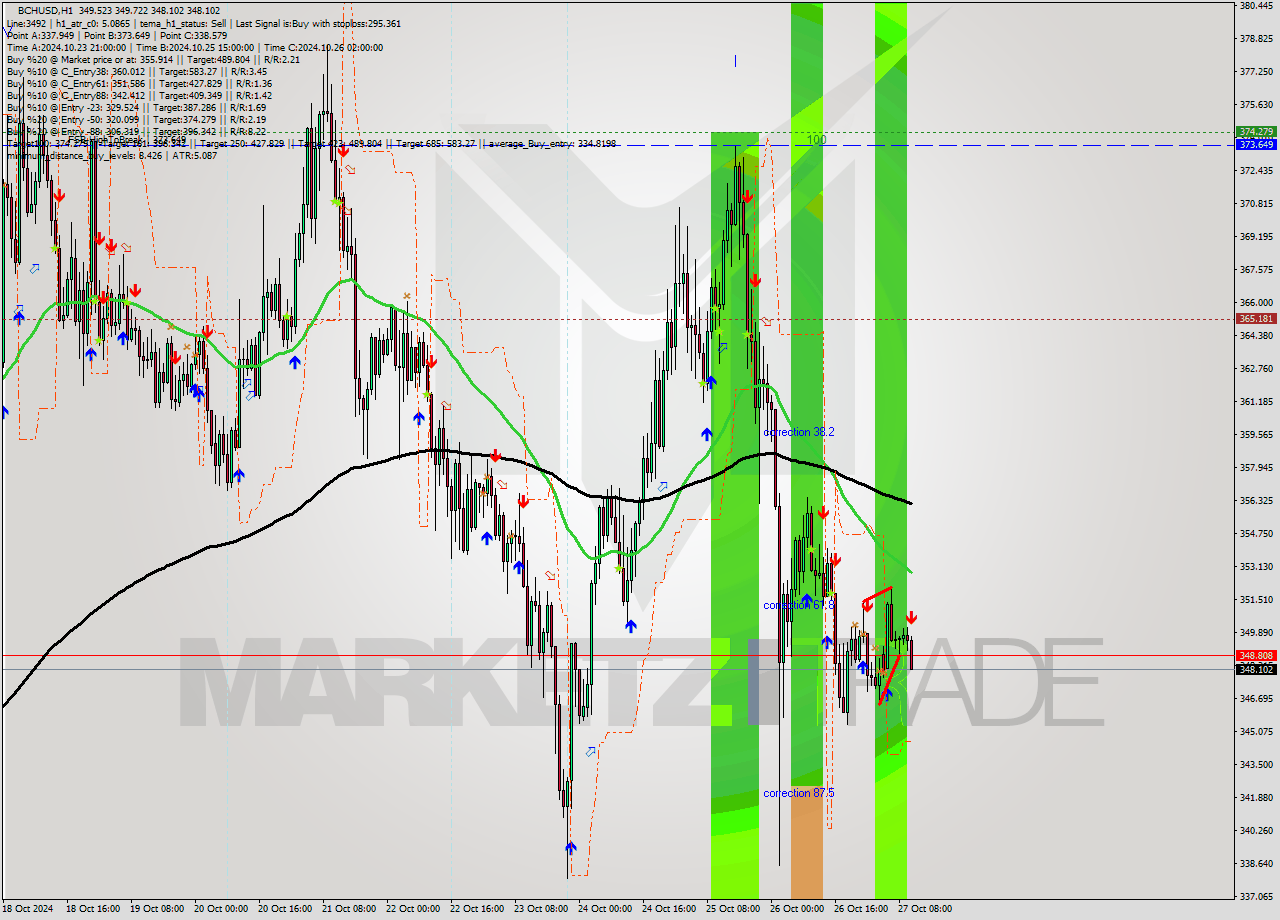Image resolution: width=1280 pixels, height=920 pixels.
Task: Select the 'Entry -23: 329.524' line
Action: pos(136,107)
